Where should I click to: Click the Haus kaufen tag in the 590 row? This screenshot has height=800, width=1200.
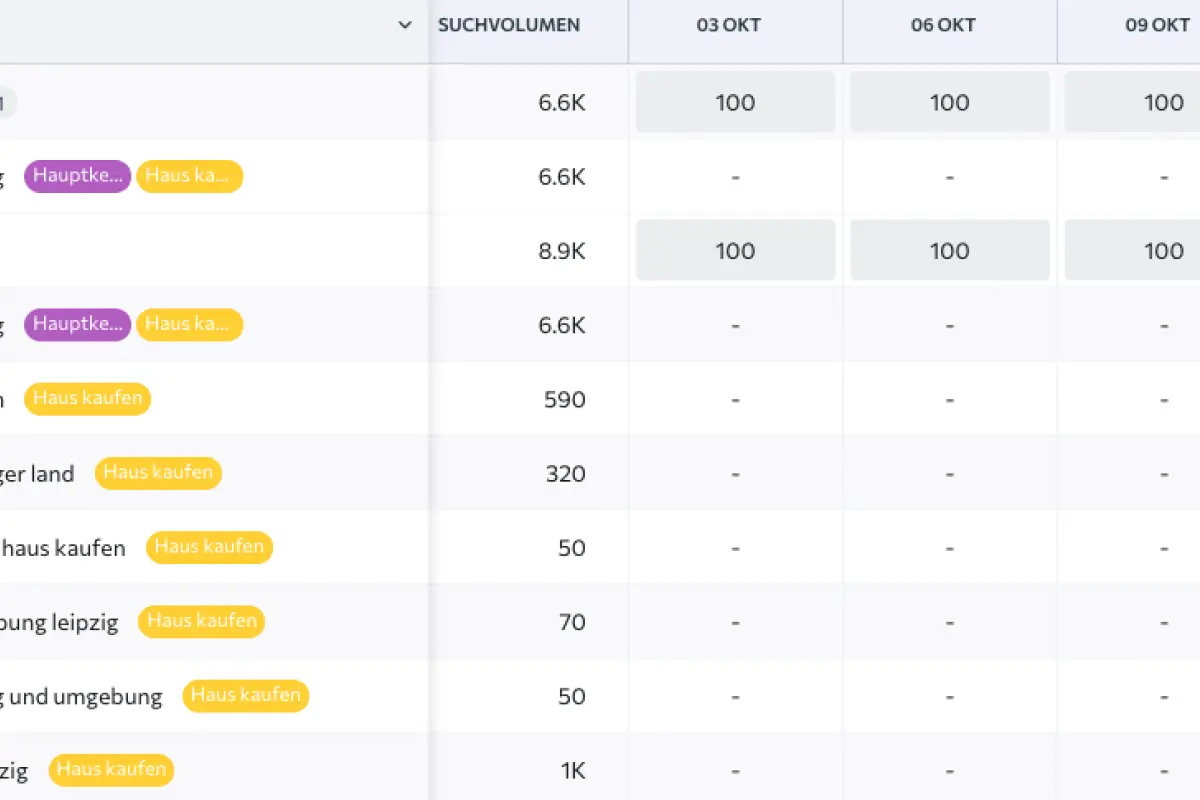87,398
